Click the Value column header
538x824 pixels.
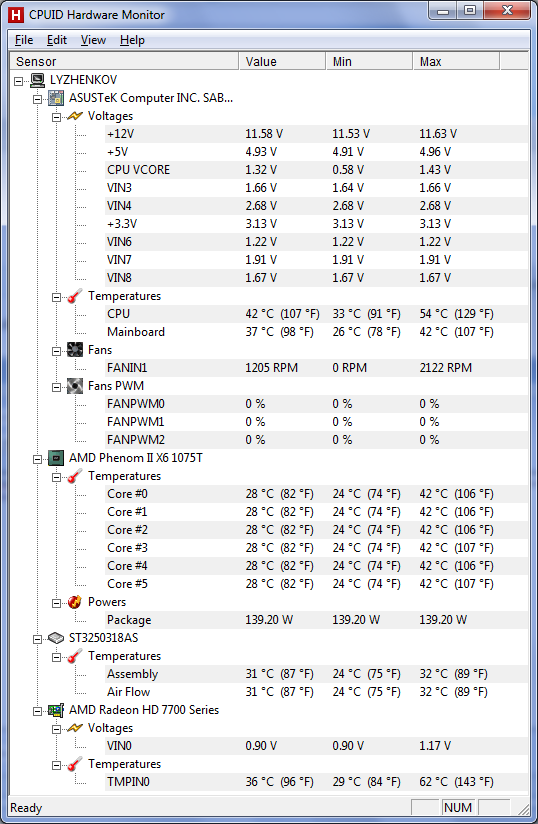pyautogui.click(x=282, y=61)
